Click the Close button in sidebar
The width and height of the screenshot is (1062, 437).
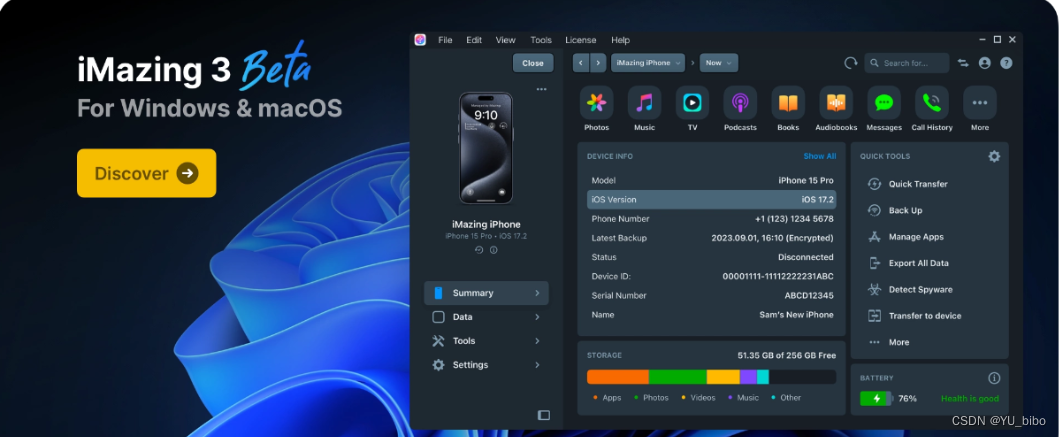533,63
